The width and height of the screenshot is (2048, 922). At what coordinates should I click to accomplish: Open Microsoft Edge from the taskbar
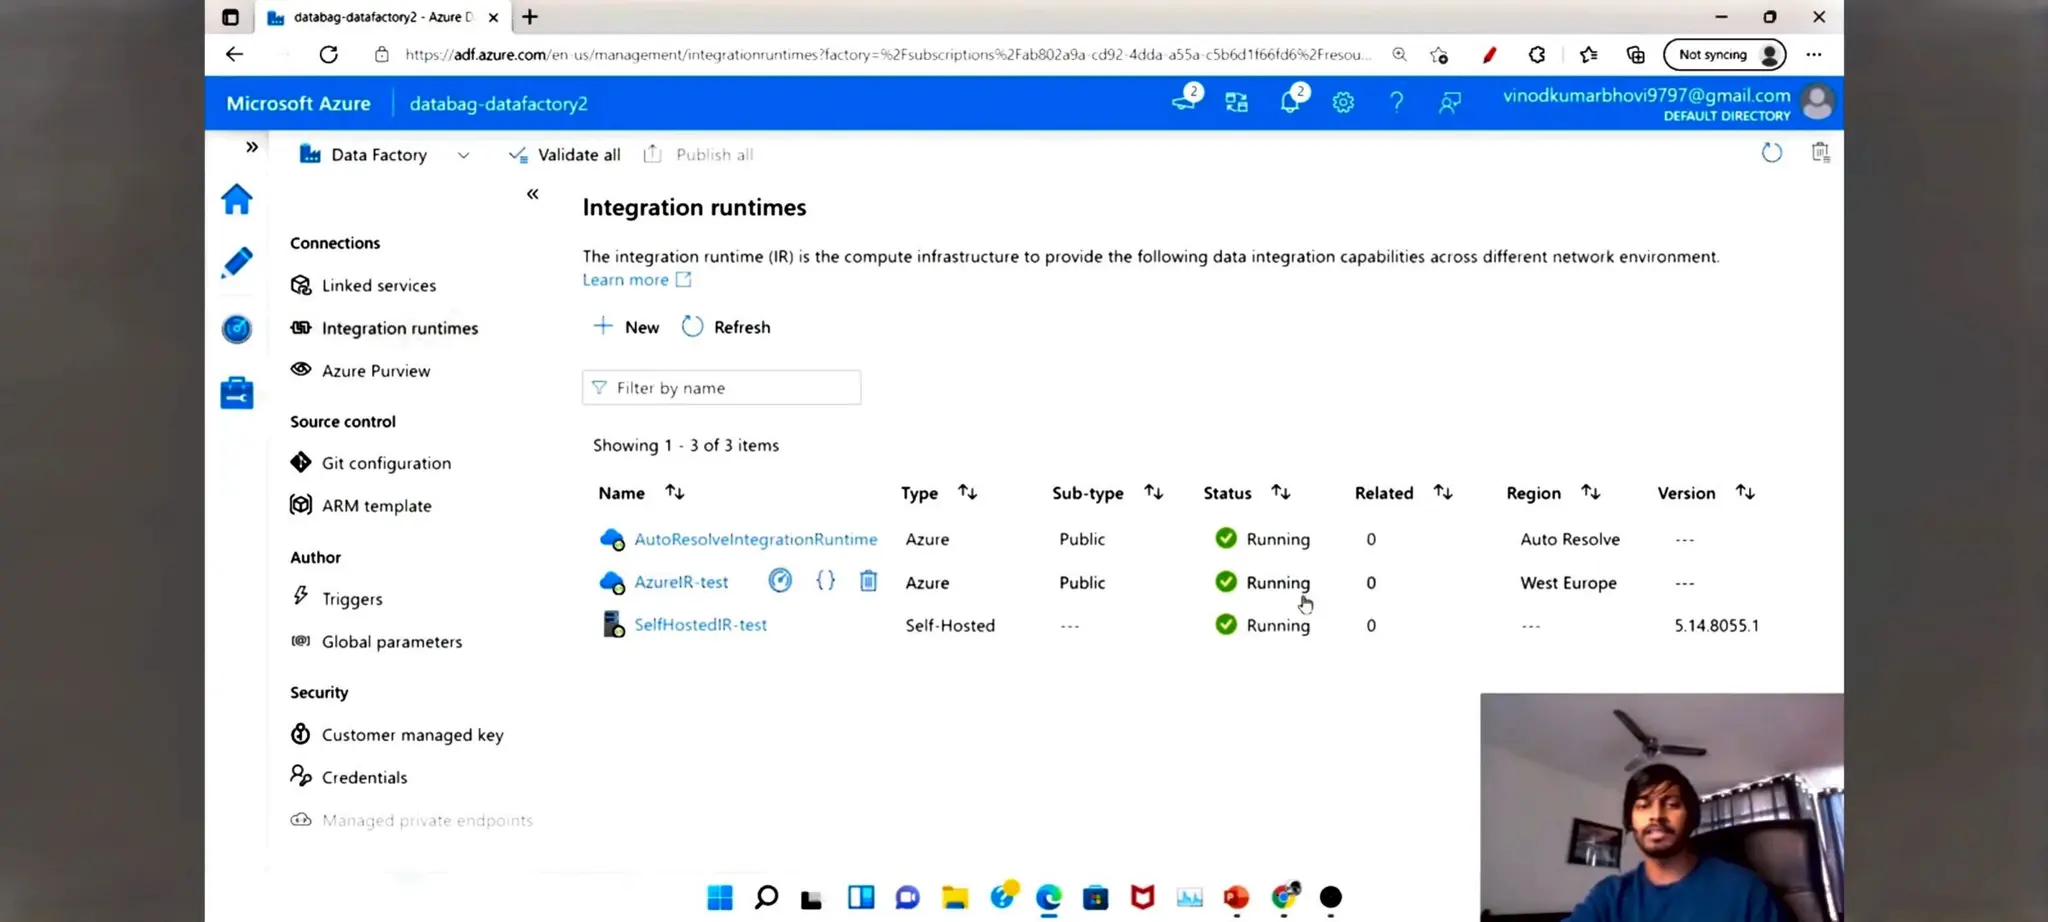(1049, 898)
